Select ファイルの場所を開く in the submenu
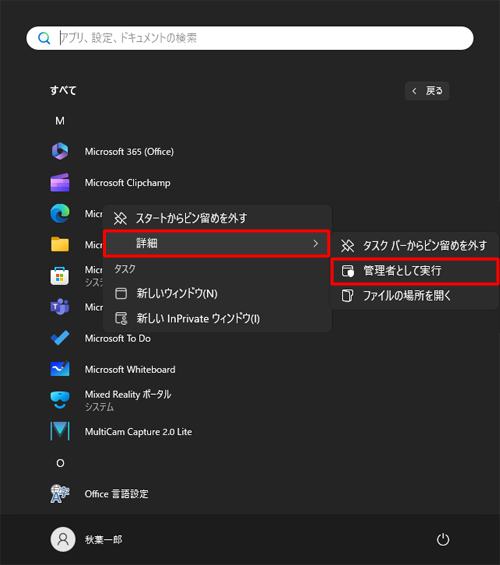 (415, 296)
